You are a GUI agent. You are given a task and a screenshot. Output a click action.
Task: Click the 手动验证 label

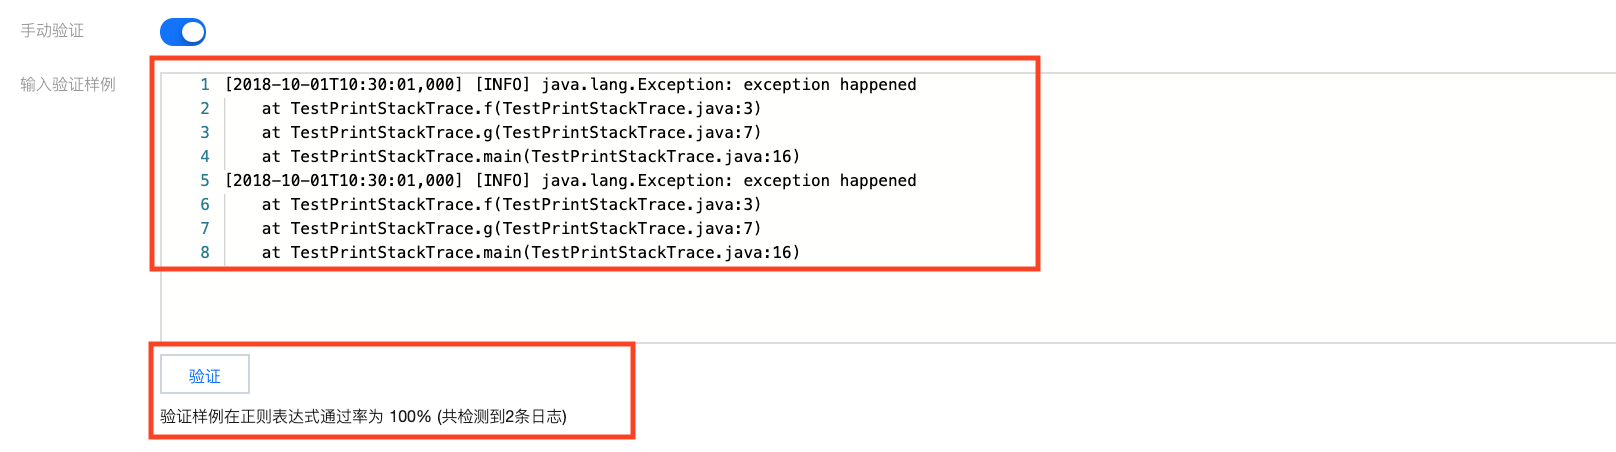tap(52, 31)
